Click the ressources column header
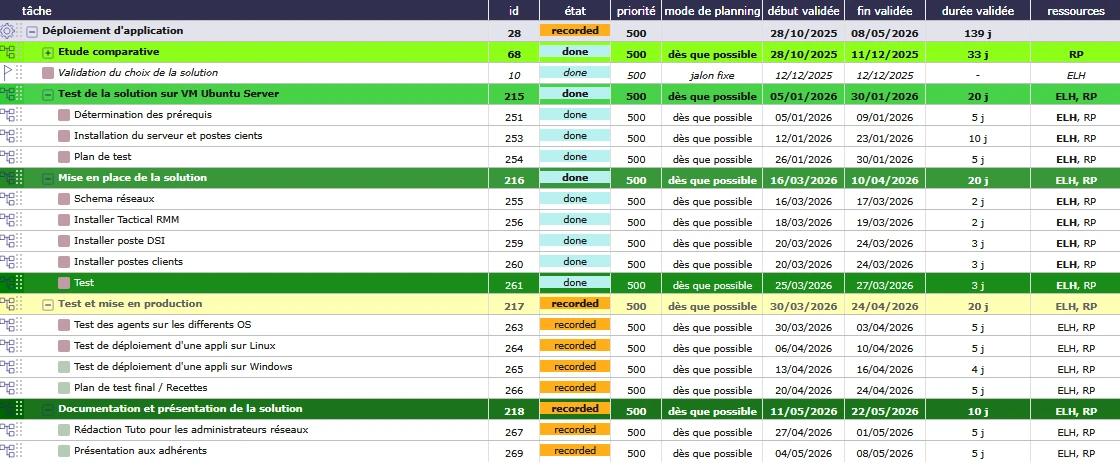 click(x=1076, y=11)
